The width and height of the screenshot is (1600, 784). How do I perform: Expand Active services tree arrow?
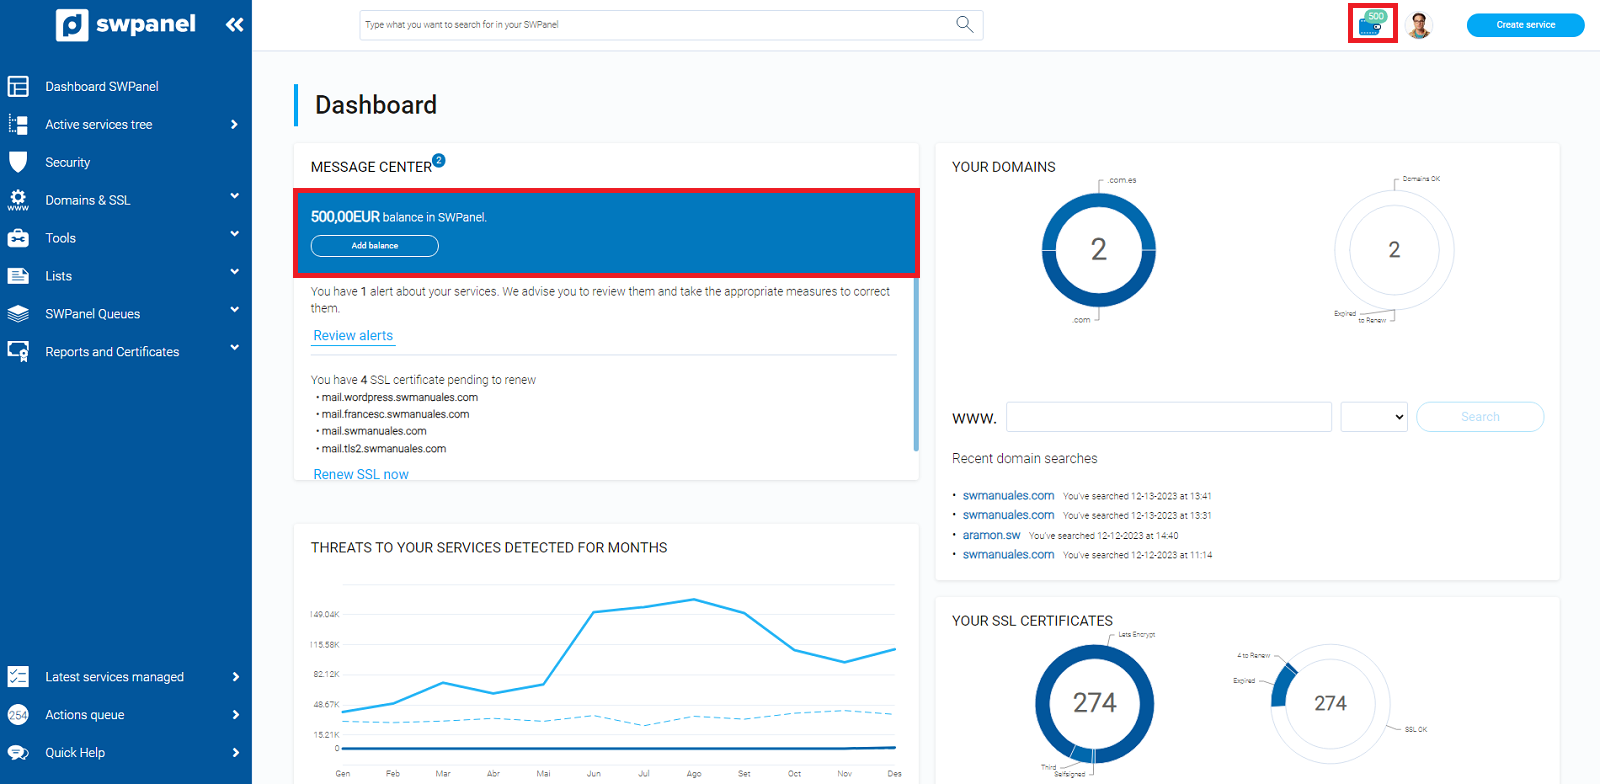(x=234, y=124)
